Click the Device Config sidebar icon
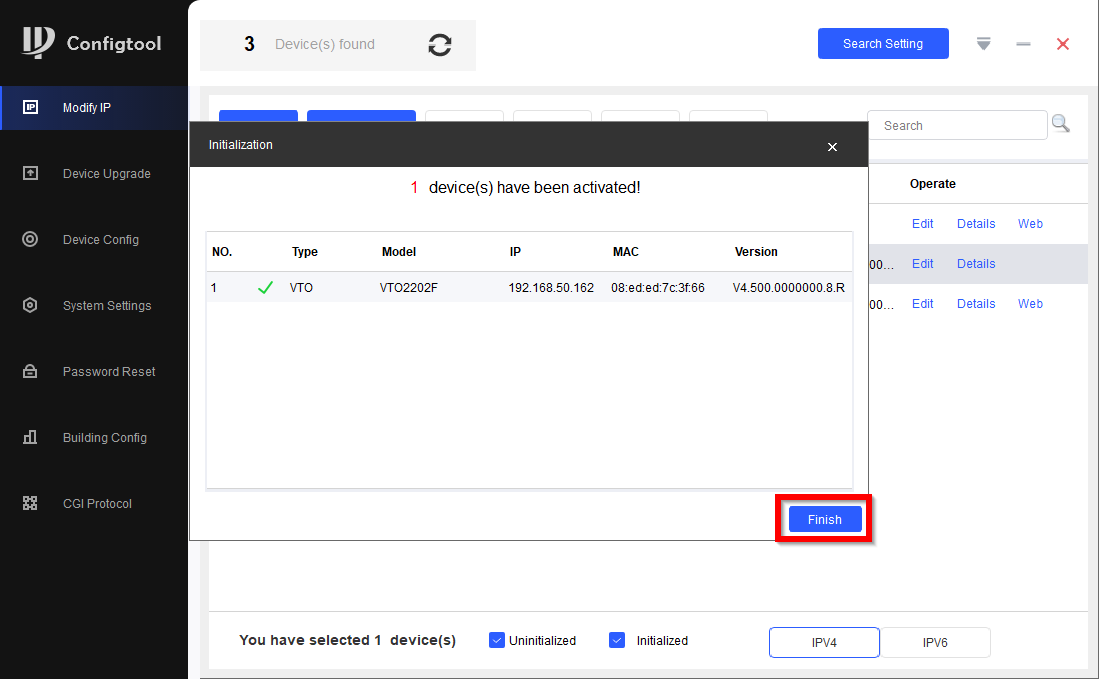Image resolution: width=1099 pixels, height=679 pixels. coord(30,239)
